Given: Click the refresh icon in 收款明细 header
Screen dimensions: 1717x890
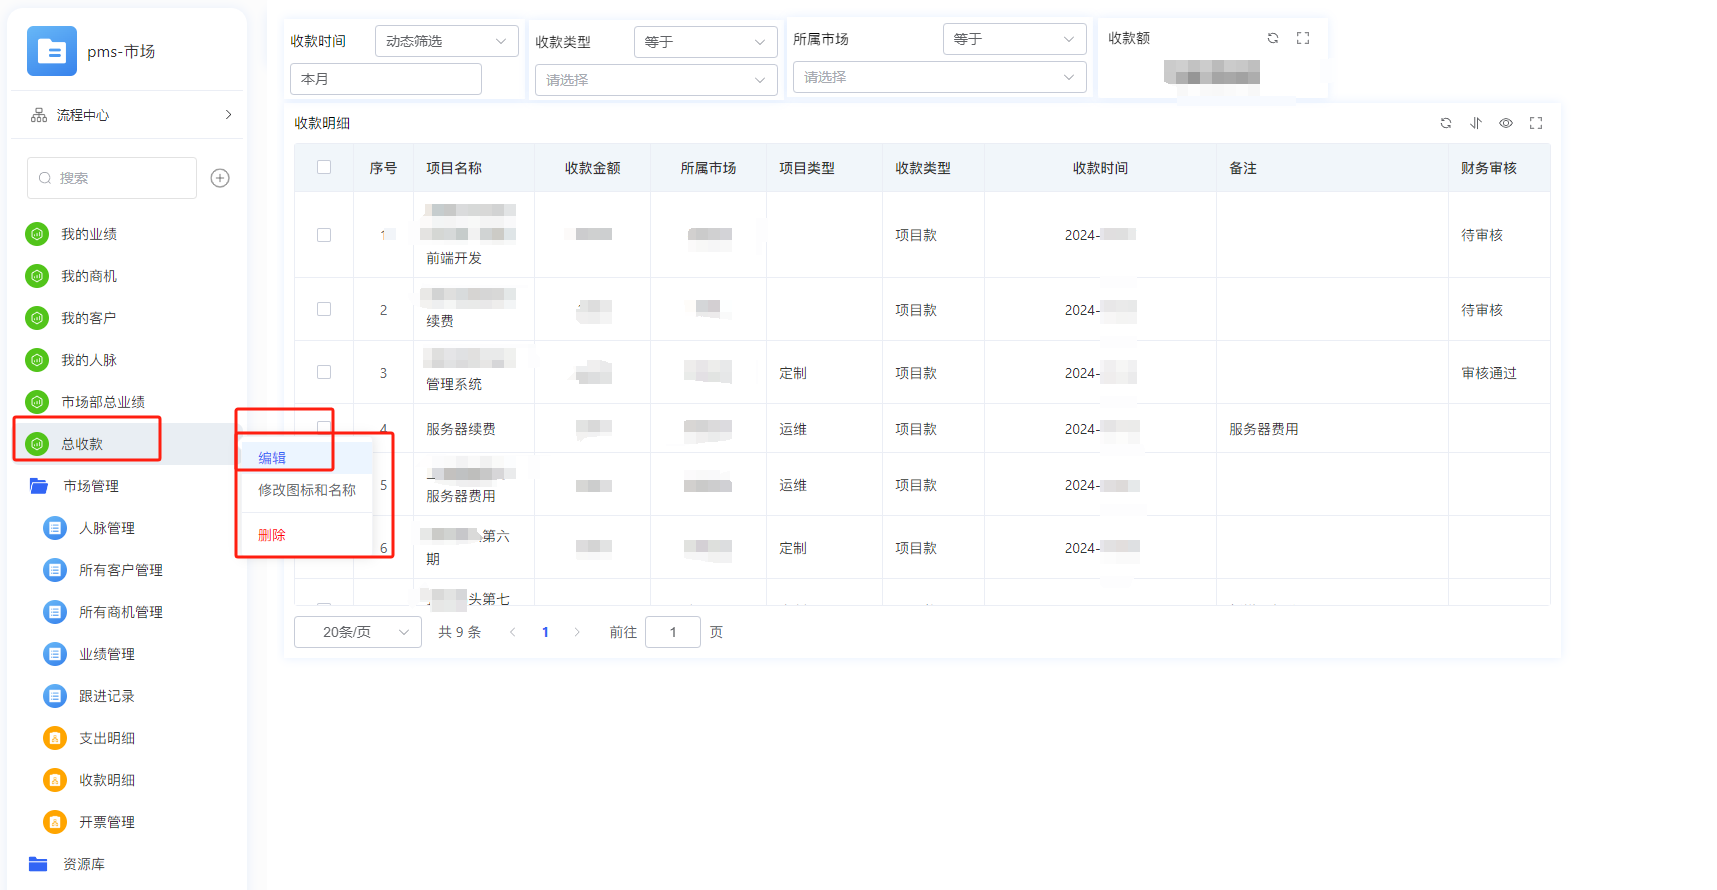Looking at the screenshot, I should point(1445,123).
